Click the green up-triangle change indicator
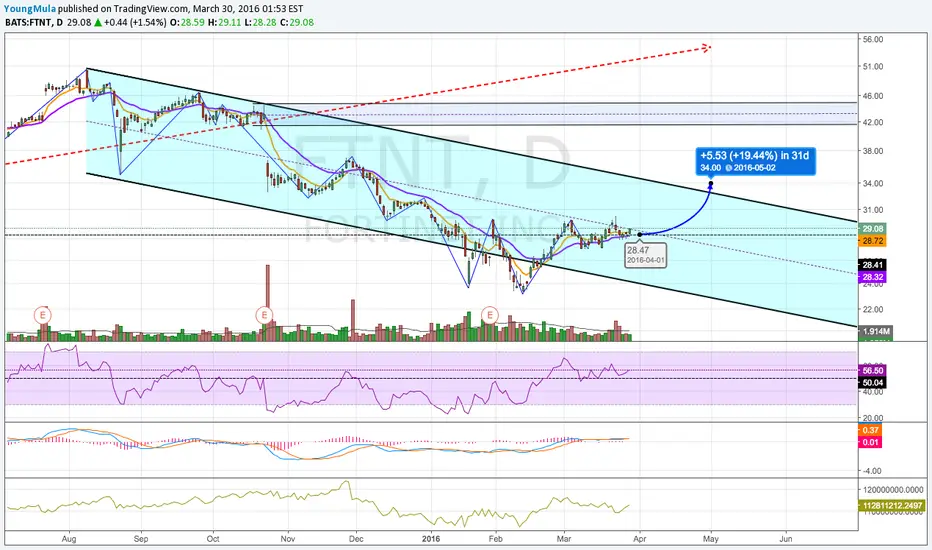Viewport: 932px width, 550px height. pos(97,23)
